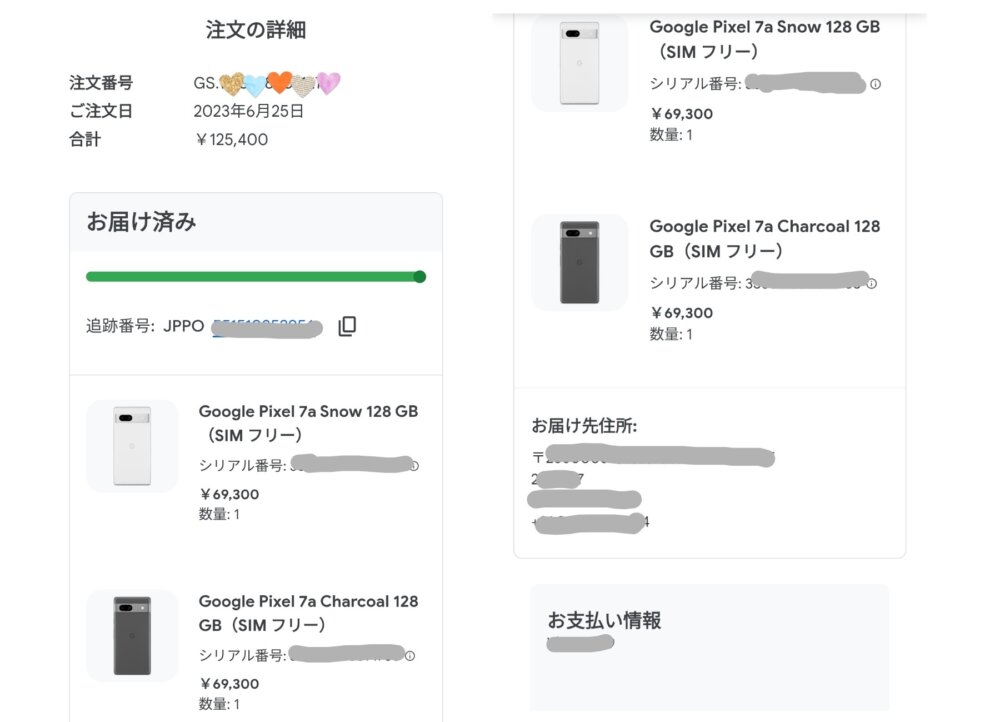Click the お届け先住所 address label
Image resolution: width=1000 pixels, height=722 pixels.
[x=584, y=425]
